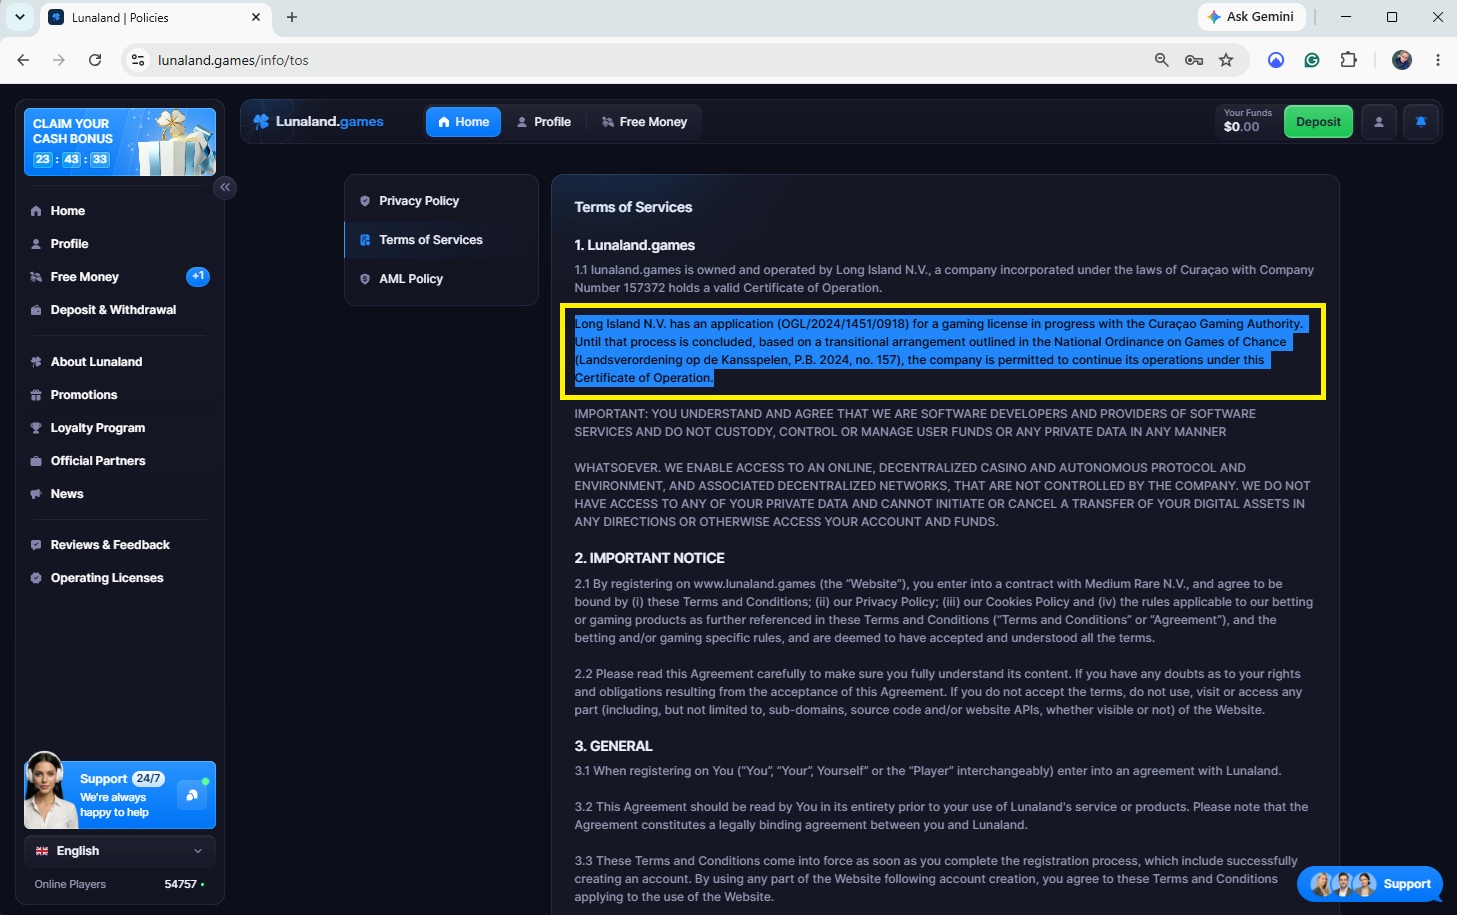Image resolution: width=1457 pixels, height=915 pixels.
Task: Click the Reviews & Feedback icon
Action: point(36,545)
